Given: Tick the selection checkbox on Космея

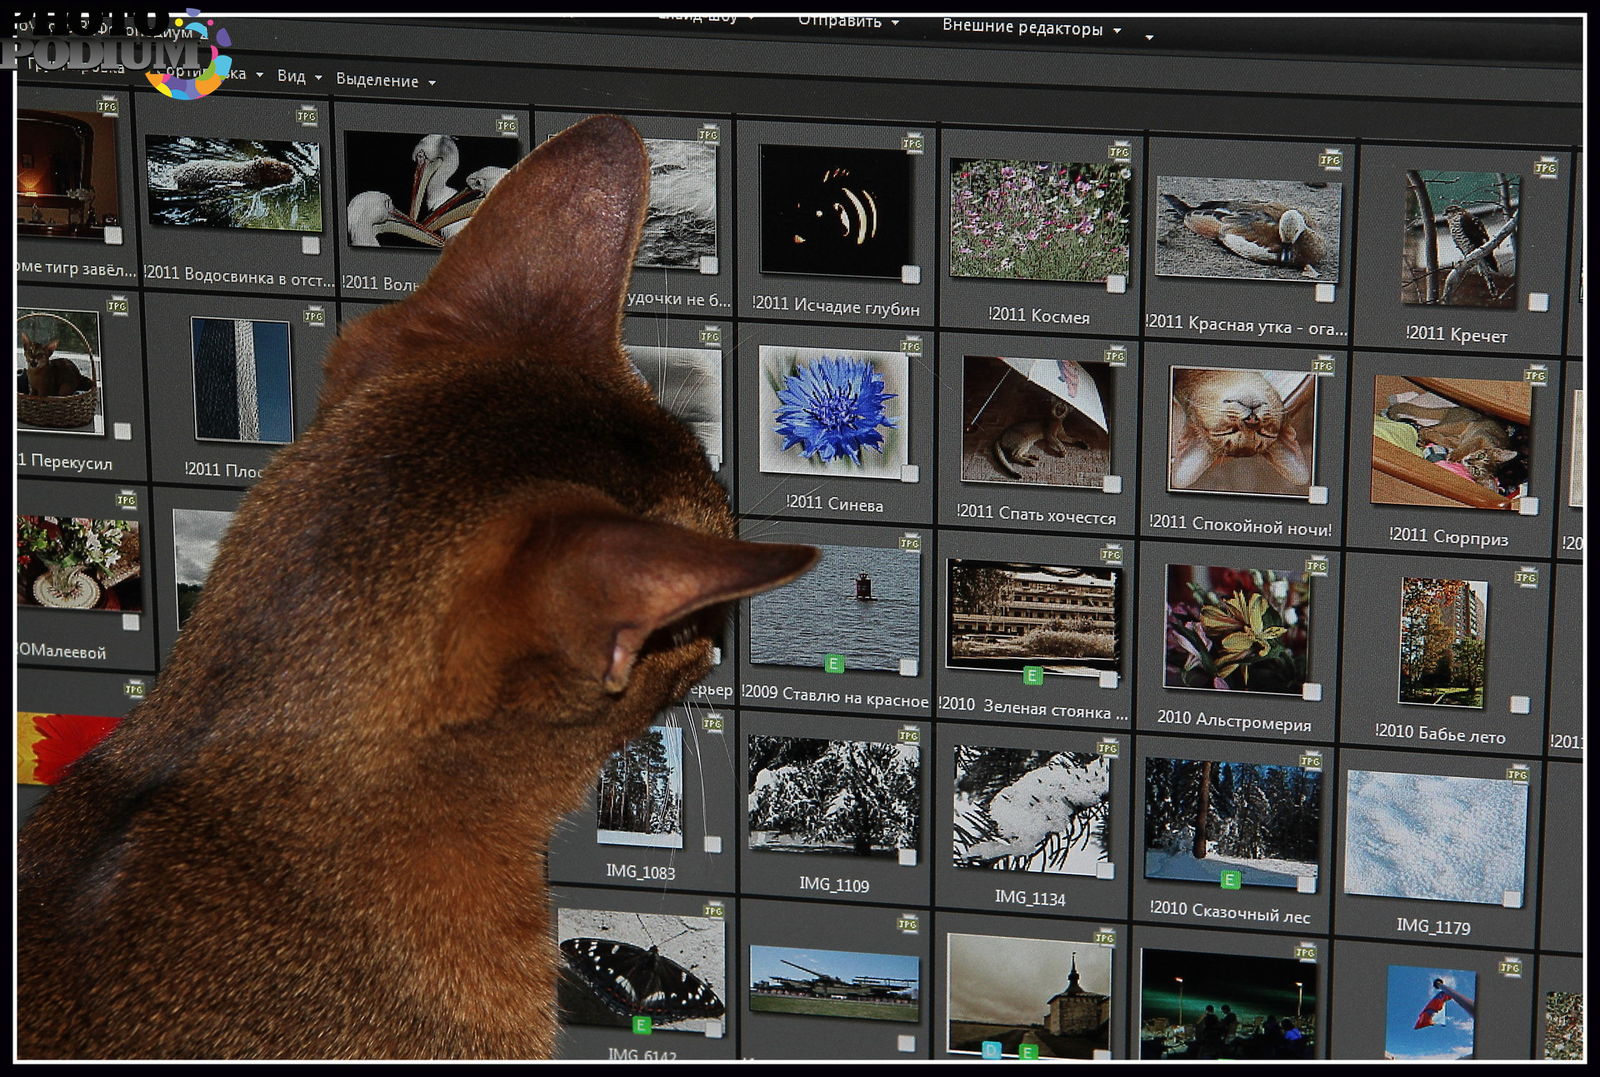Looking at the screenshot, I should (1116, 284).
